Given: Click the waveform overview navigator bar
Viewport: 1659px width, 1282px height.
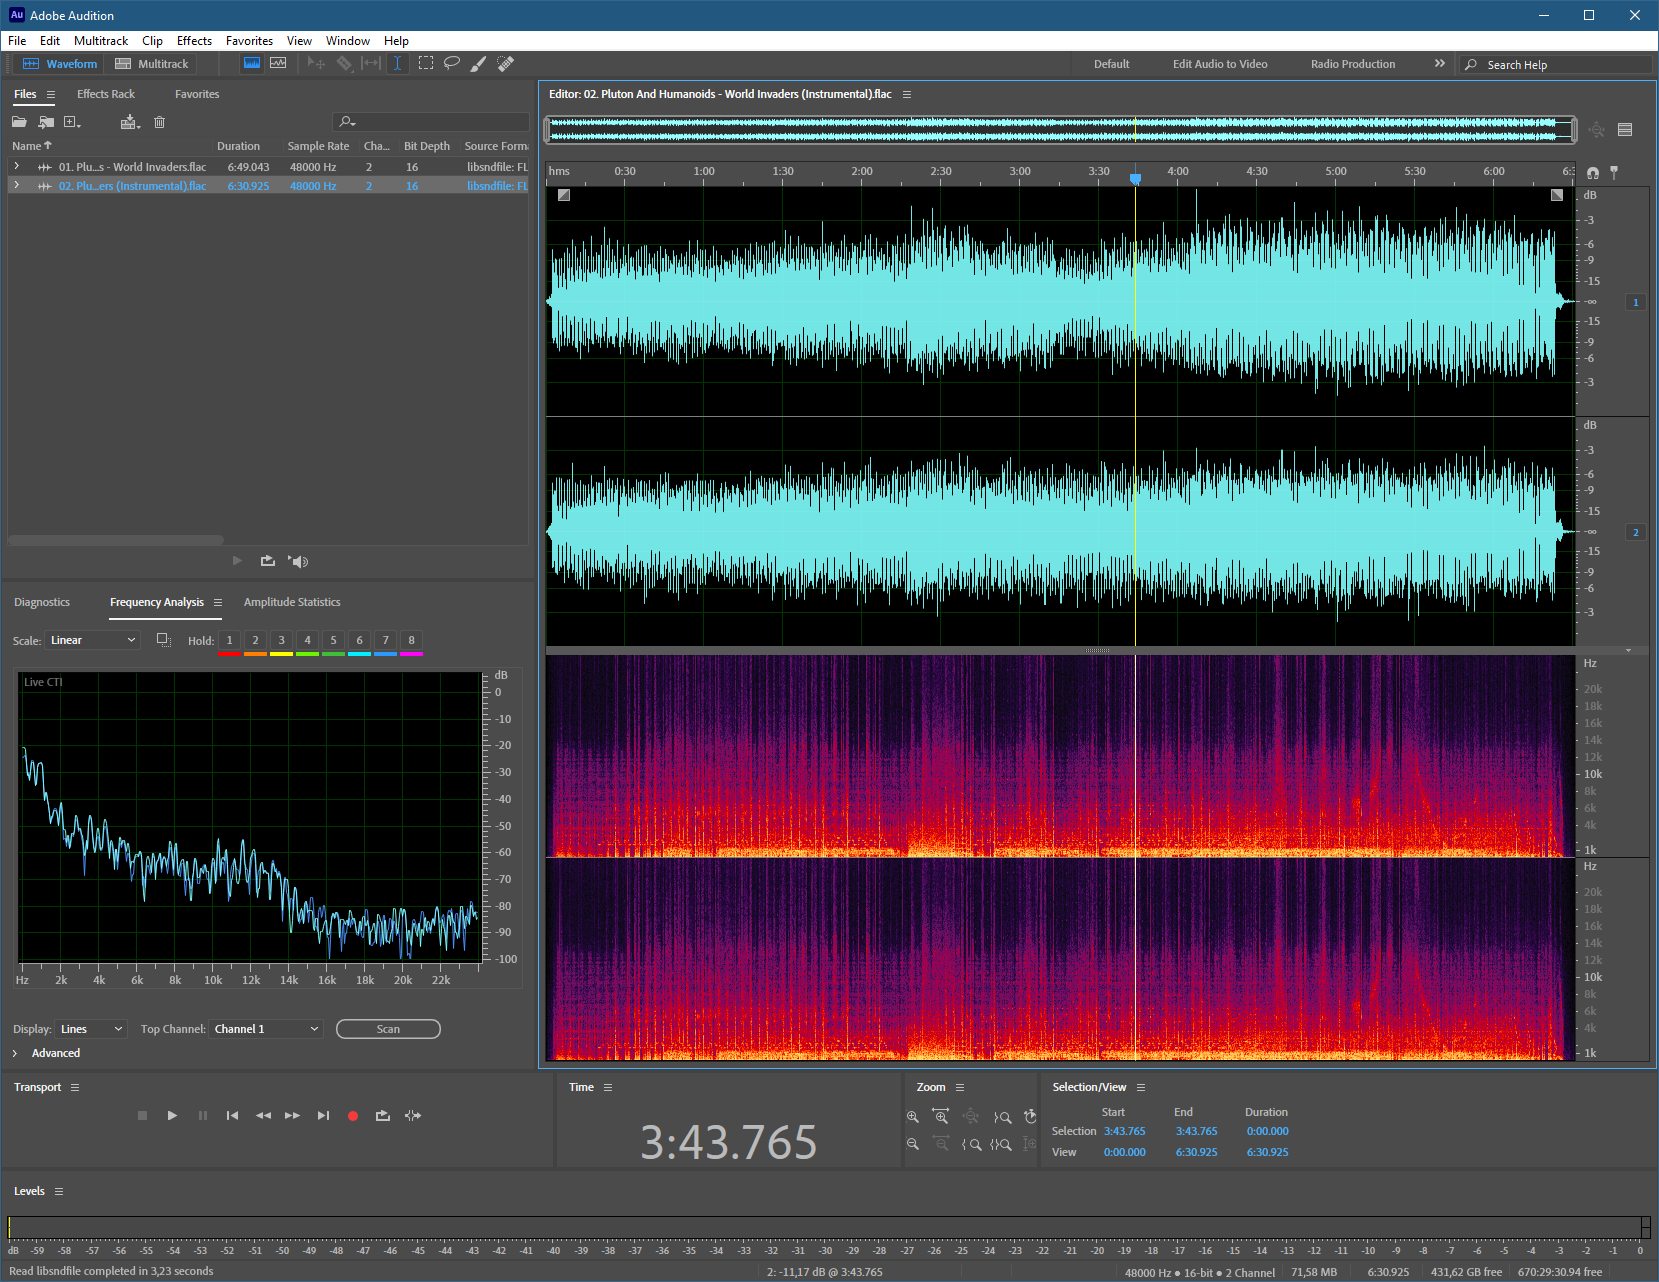Looking at the screenshot, I should click(1060, 129).
